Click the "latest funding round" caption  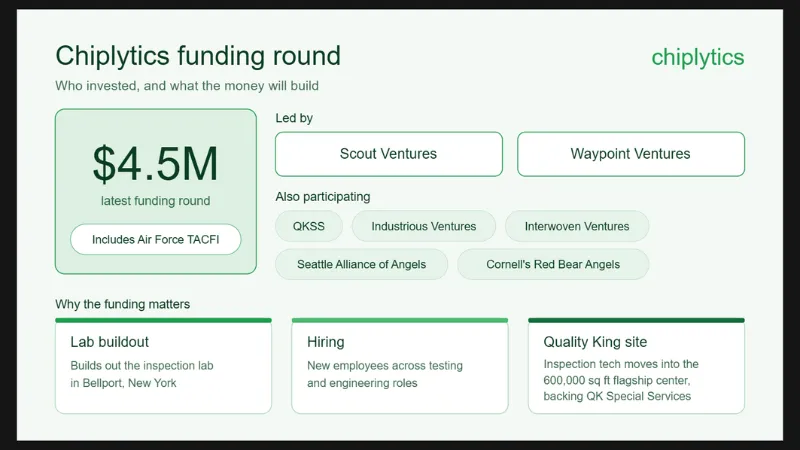156,201
